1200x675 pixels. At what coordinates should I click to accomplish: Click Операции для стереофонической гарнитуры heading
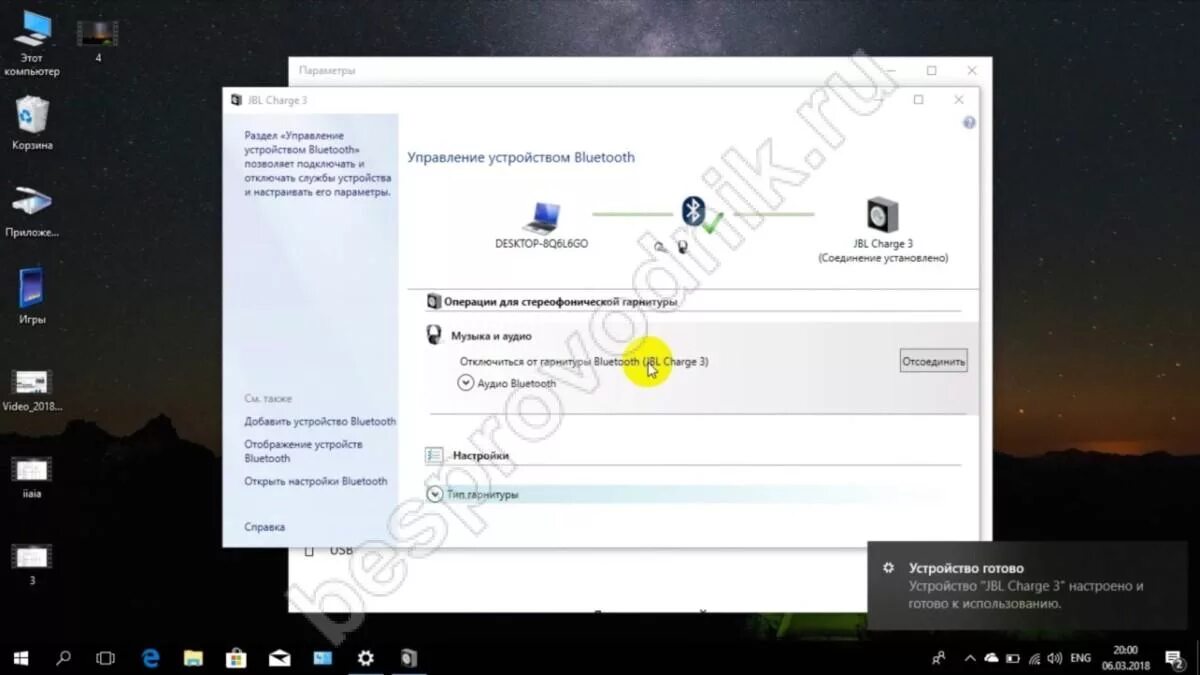pyautogui.click(x=560, y=301)
